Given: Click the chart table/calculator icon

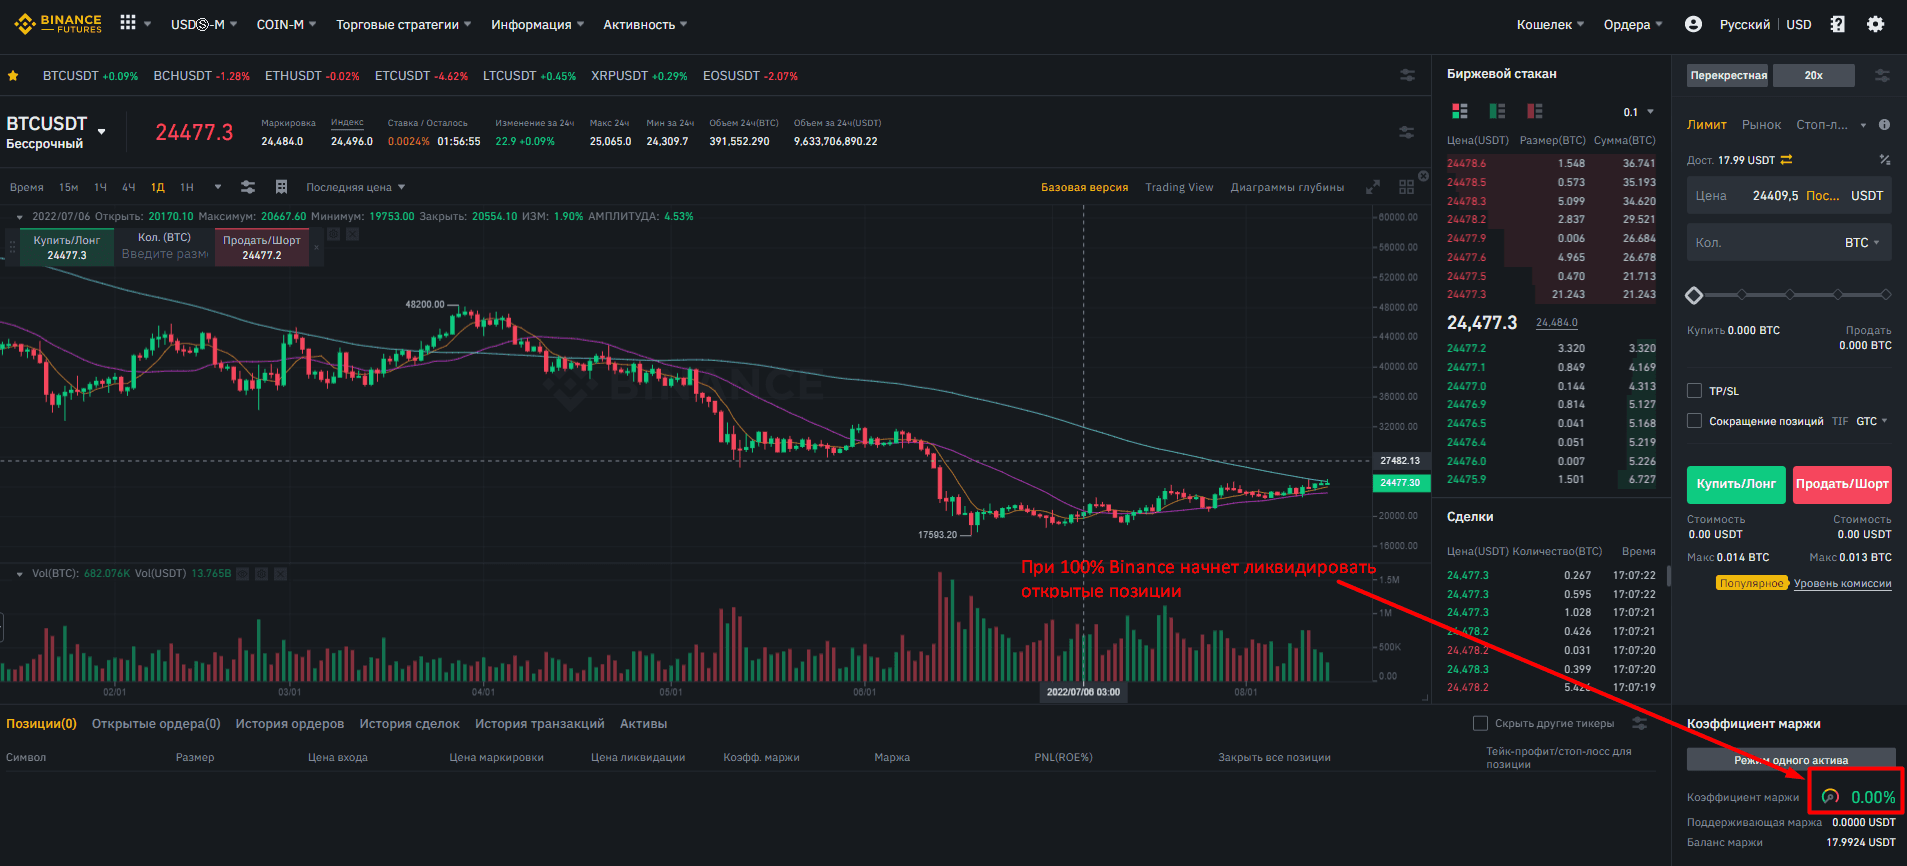Looking at the screenshot, I should 281,187.
